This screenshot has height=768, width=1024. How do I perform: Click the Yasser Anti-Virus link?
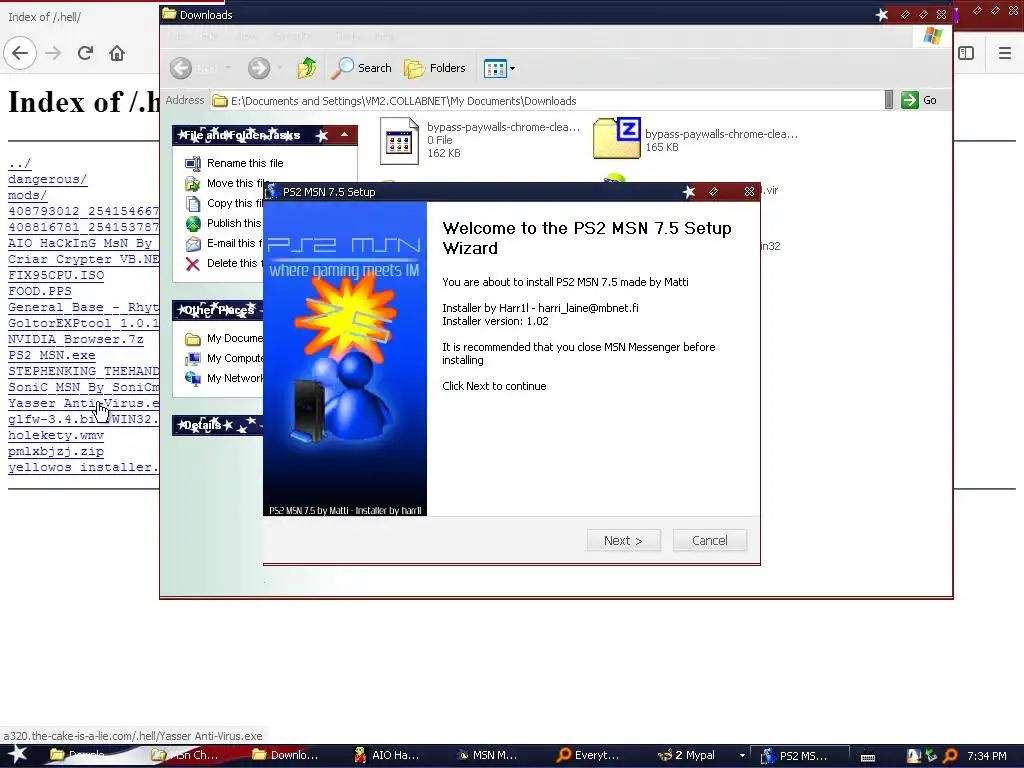(84, 403)
